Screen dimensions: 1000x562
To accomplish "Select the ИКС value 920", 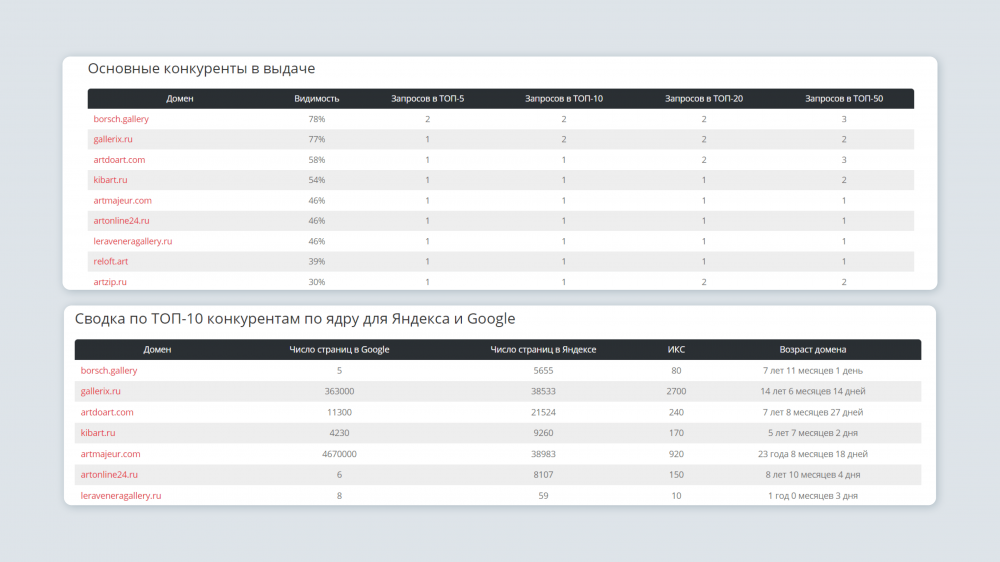I will pos(676,454).
